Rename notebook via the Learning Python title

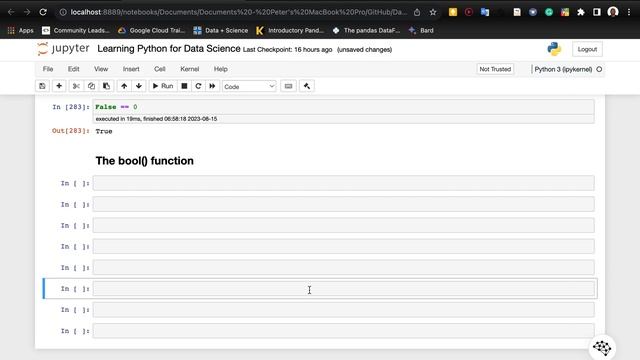pos(169,49)
